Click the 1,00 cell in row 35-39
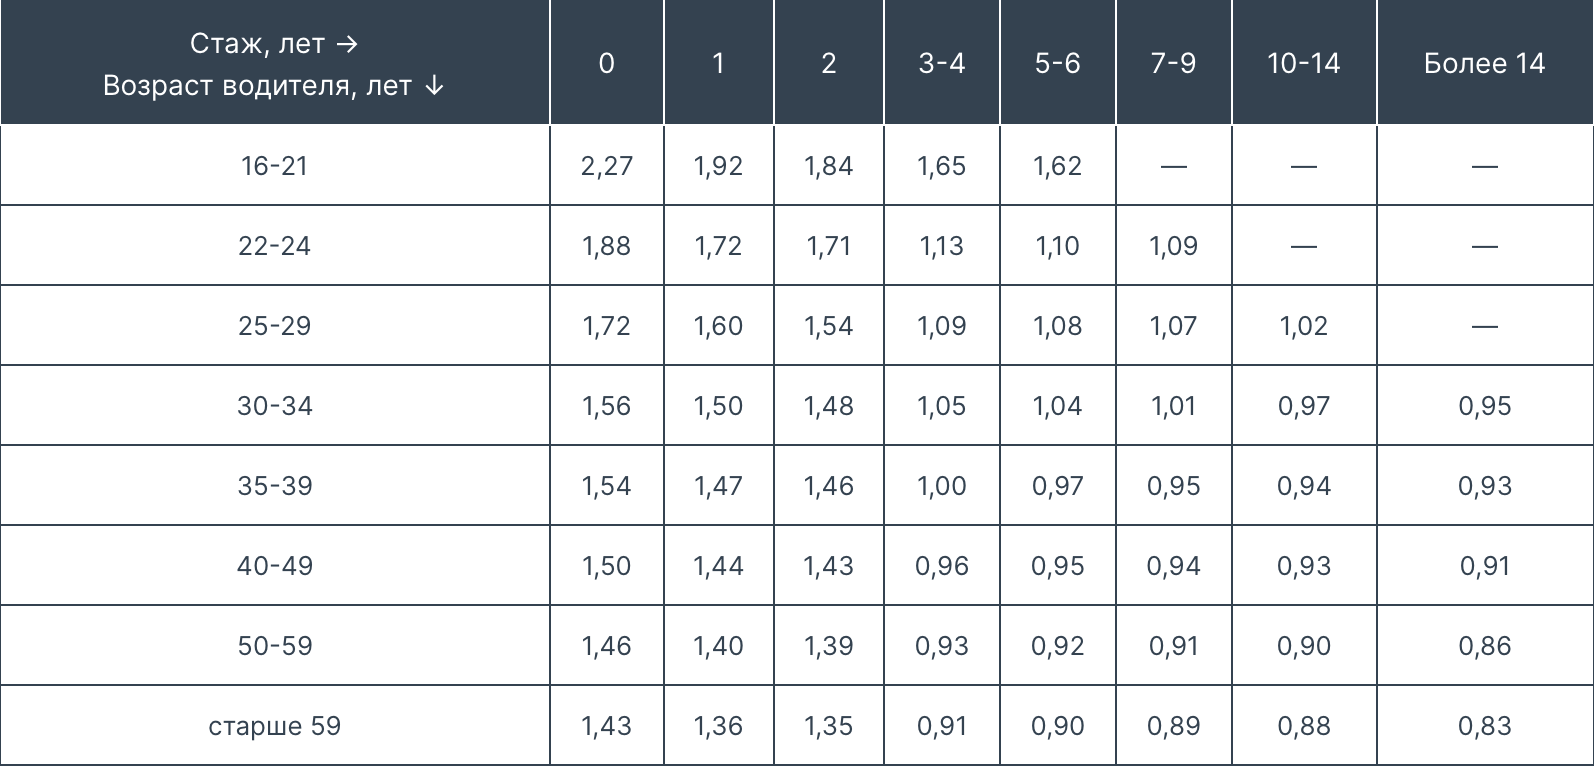 (x=942, y=486)
